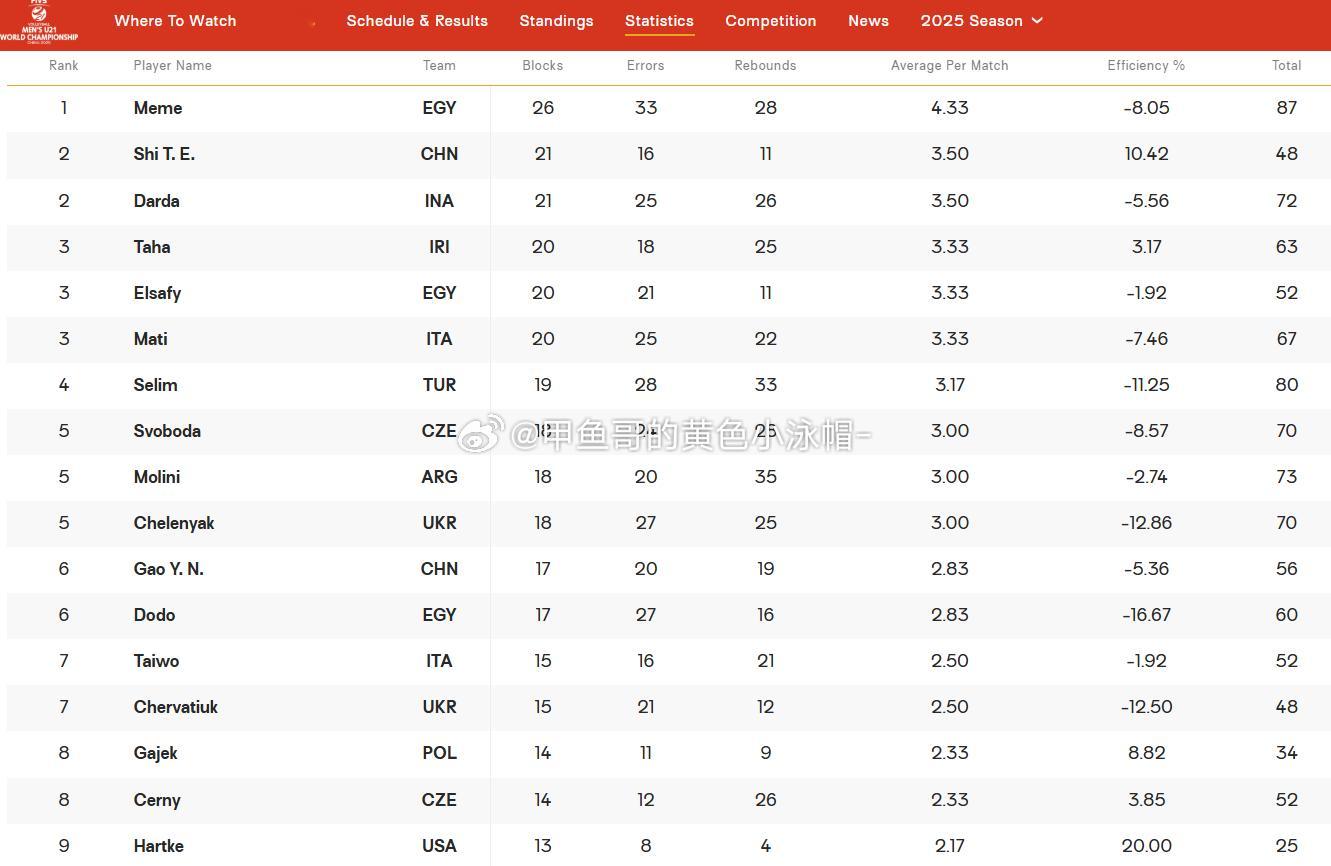Open player Meme's profile link

pos(158,108)
